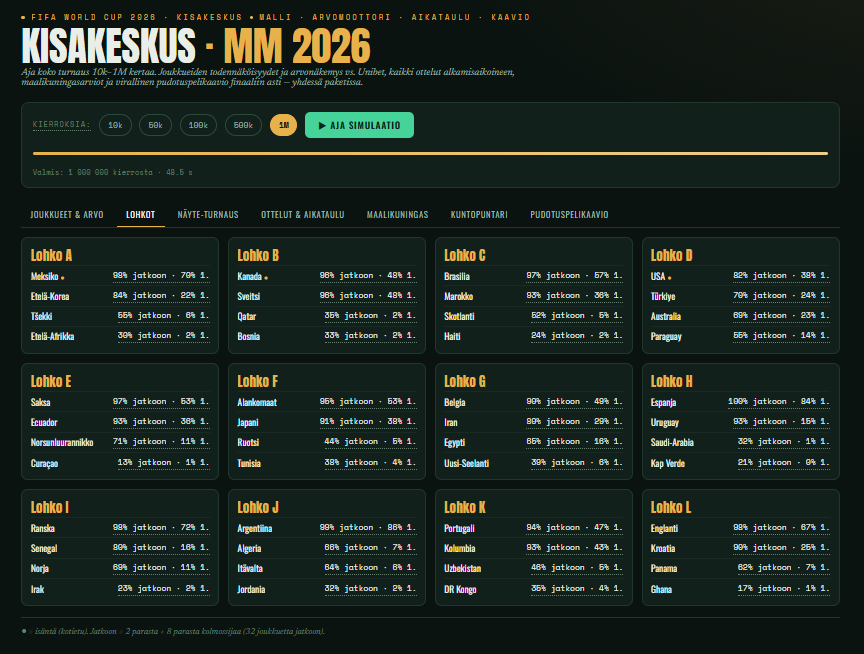Switch to the Näyte-turnaus tab
The height and width of the screenshot is (654, 864).
point(208,214)
